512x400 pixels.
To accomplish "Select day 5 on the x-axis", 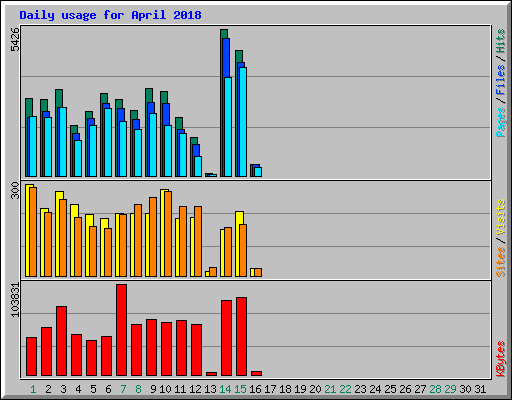I will [93, 389].
